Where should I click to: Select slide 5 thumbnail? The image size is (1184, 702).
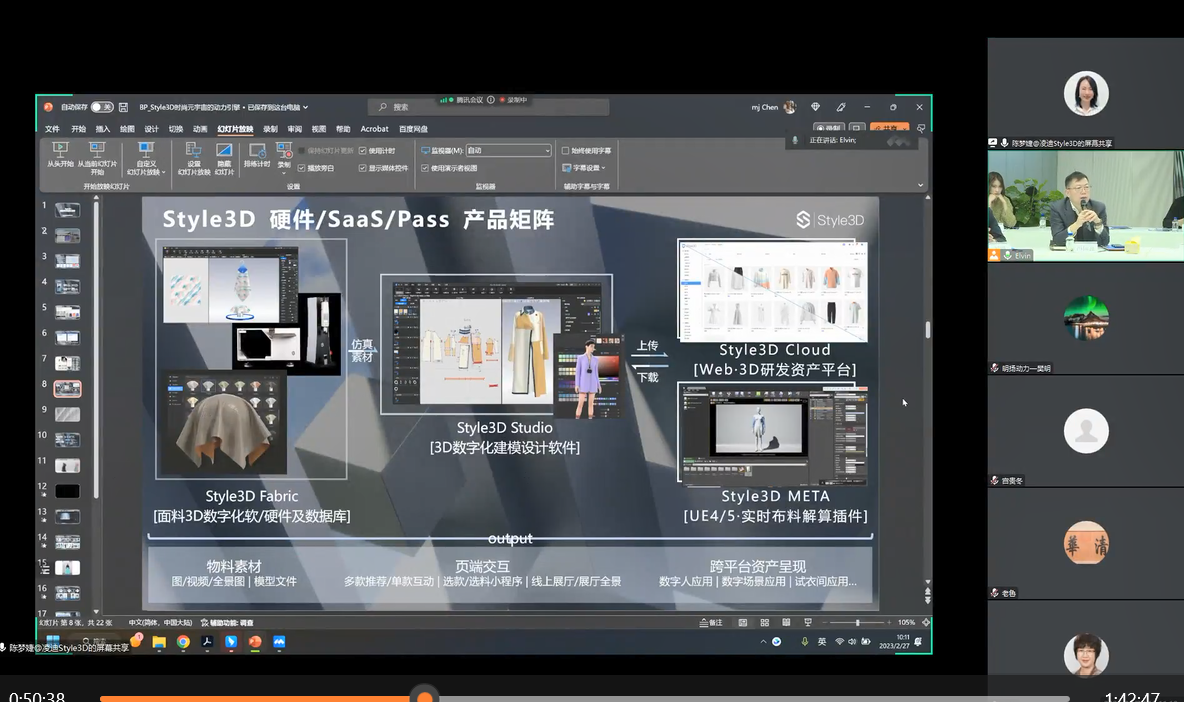pyautogui.click(x=67, y=313)
